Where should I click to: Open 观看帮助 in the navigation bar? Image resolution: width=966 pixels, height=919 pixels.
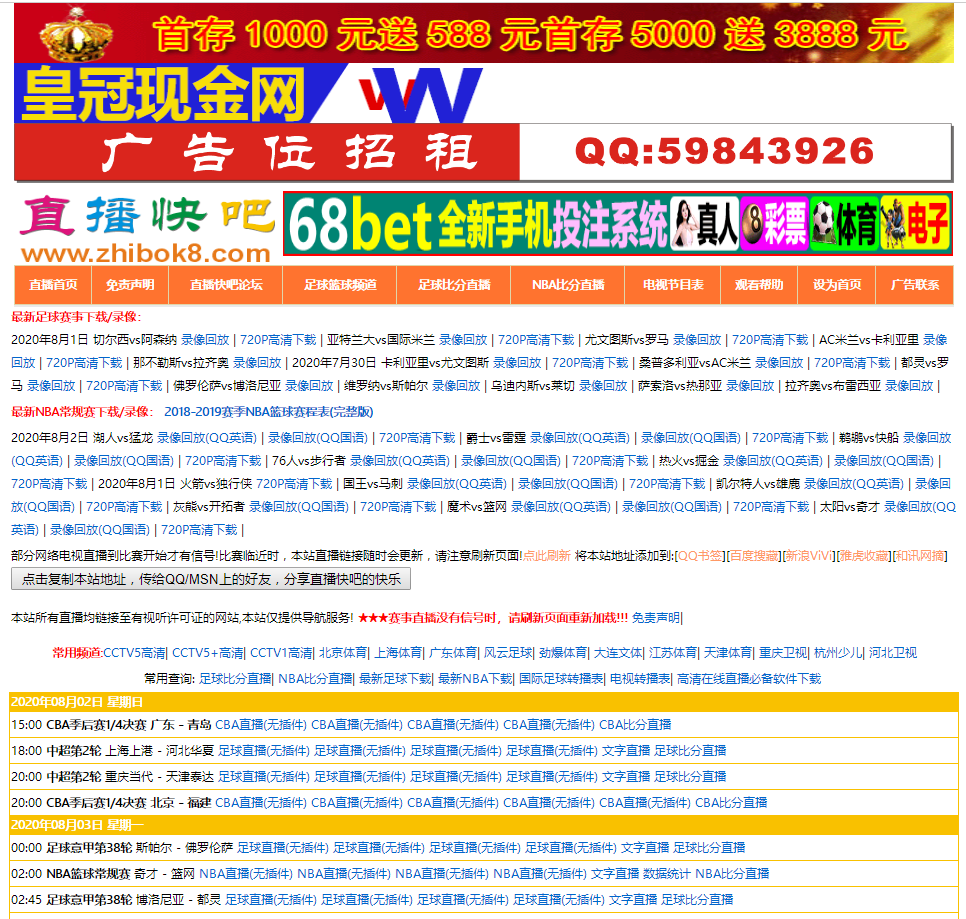(759, 285)
